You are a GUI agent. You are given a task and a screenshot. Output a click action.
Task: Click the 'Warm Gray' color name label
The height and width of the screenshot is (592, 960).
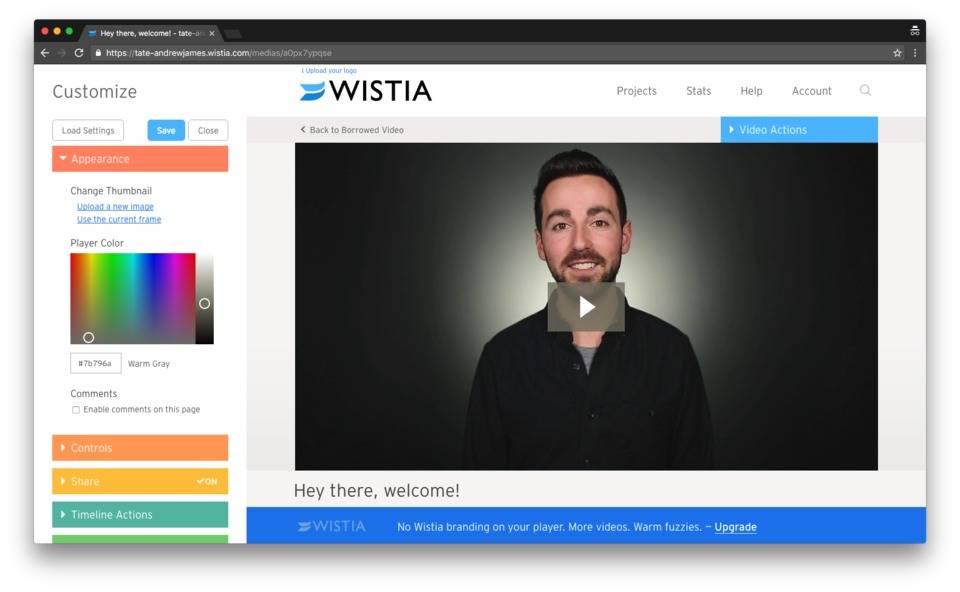click(x=149, y=364)
